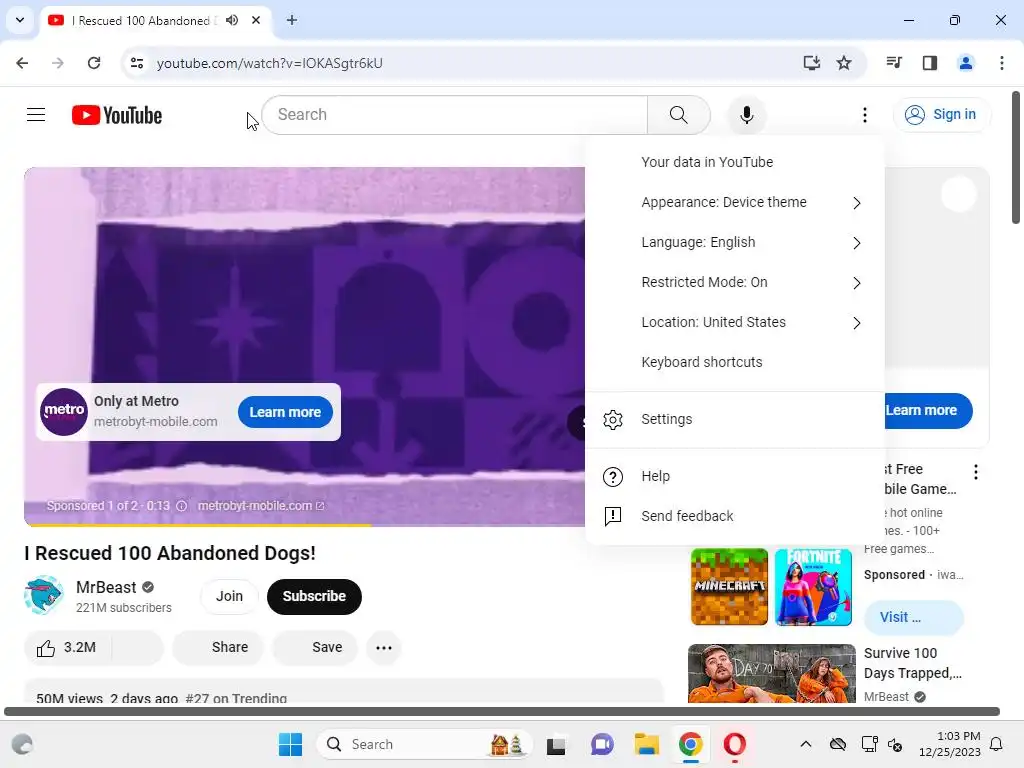The height and width of the screenshot is (768, 1024).
Task: Open Survive 100 Days Trapped video thumbnail
Action: tap(771, 673)
